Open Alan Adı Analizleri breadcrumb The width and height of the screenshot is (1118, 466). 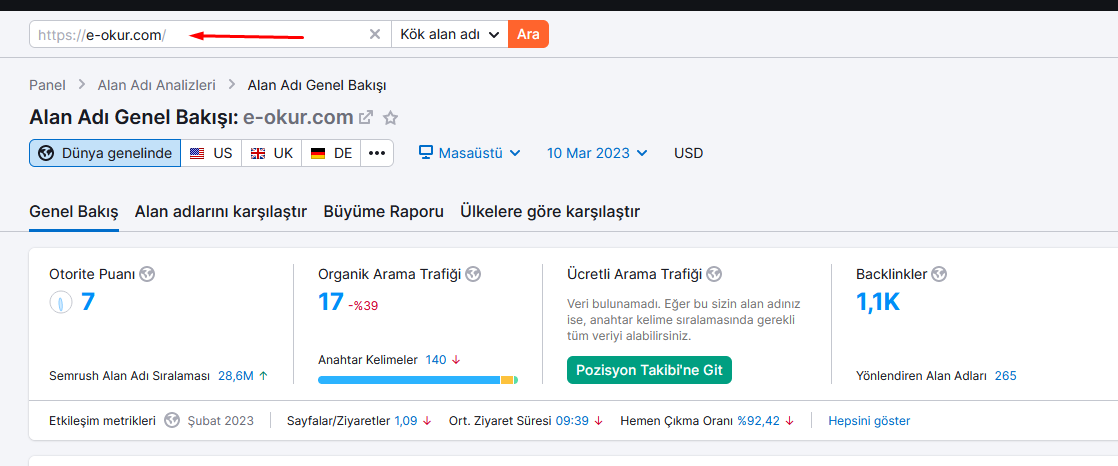[x=156, y=86]
